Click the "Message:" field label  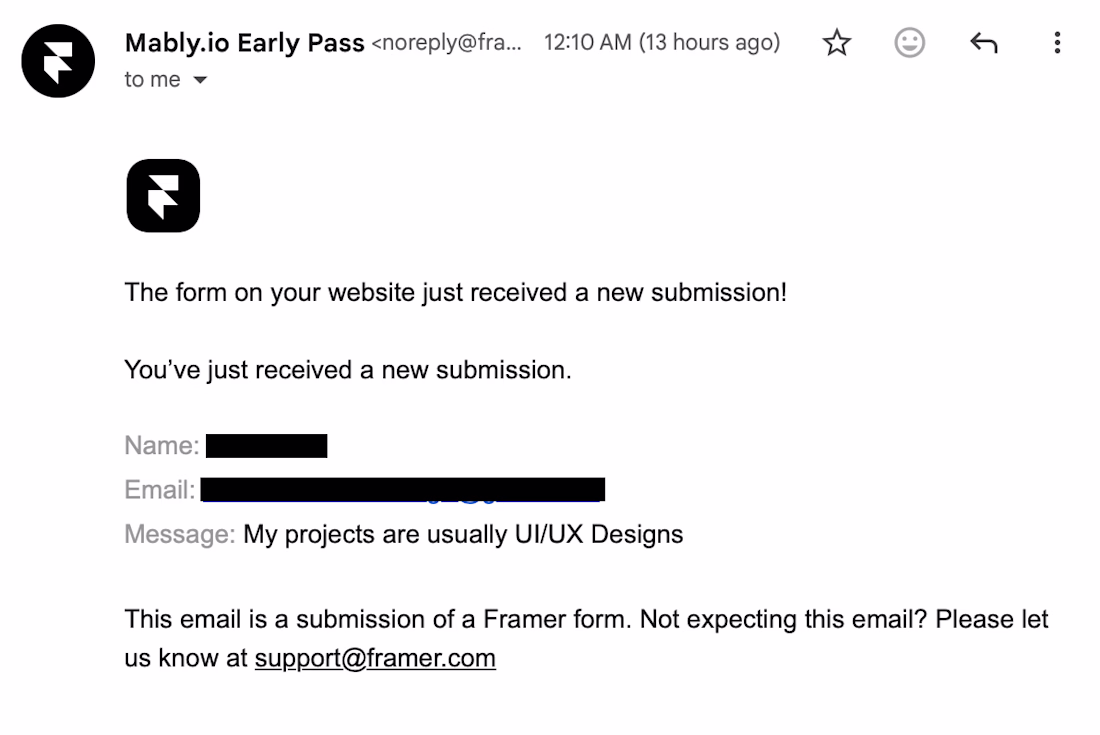click(180, 534)
